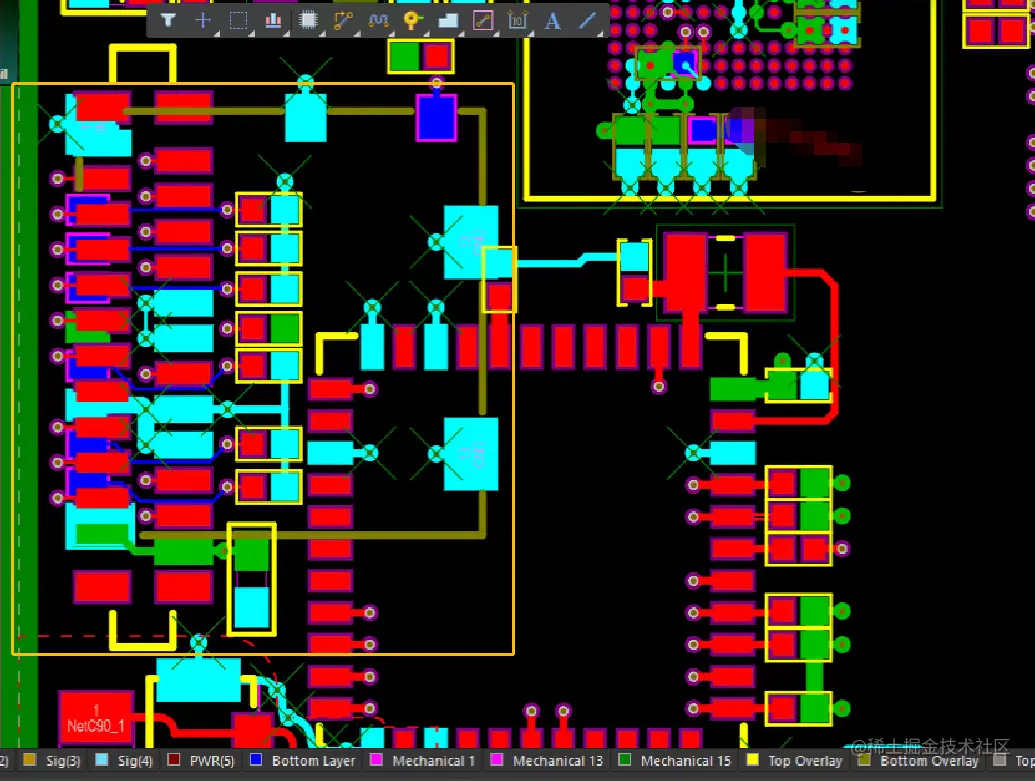Switch to the Bottom Layer tab
This screenshot has height=781, width=1035.
(x=303, y=761)
